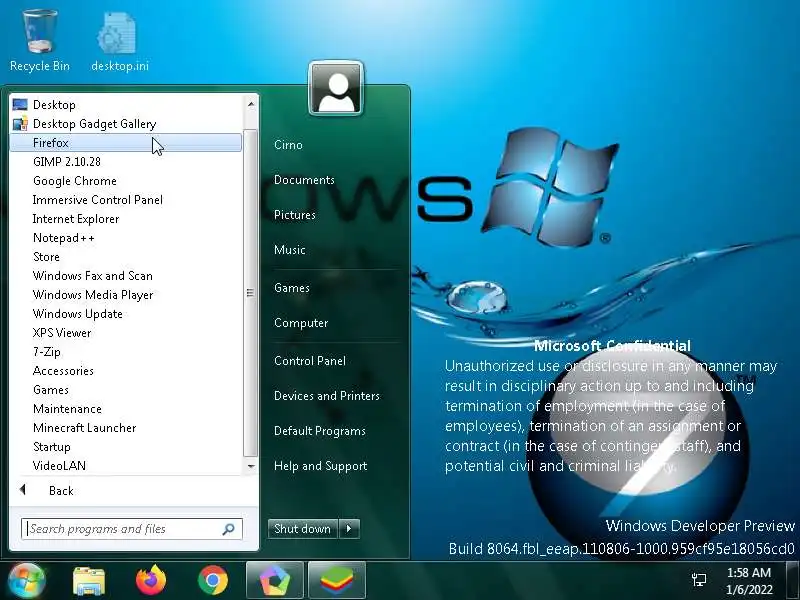Click the Desktop program icon

click(19, 105)
